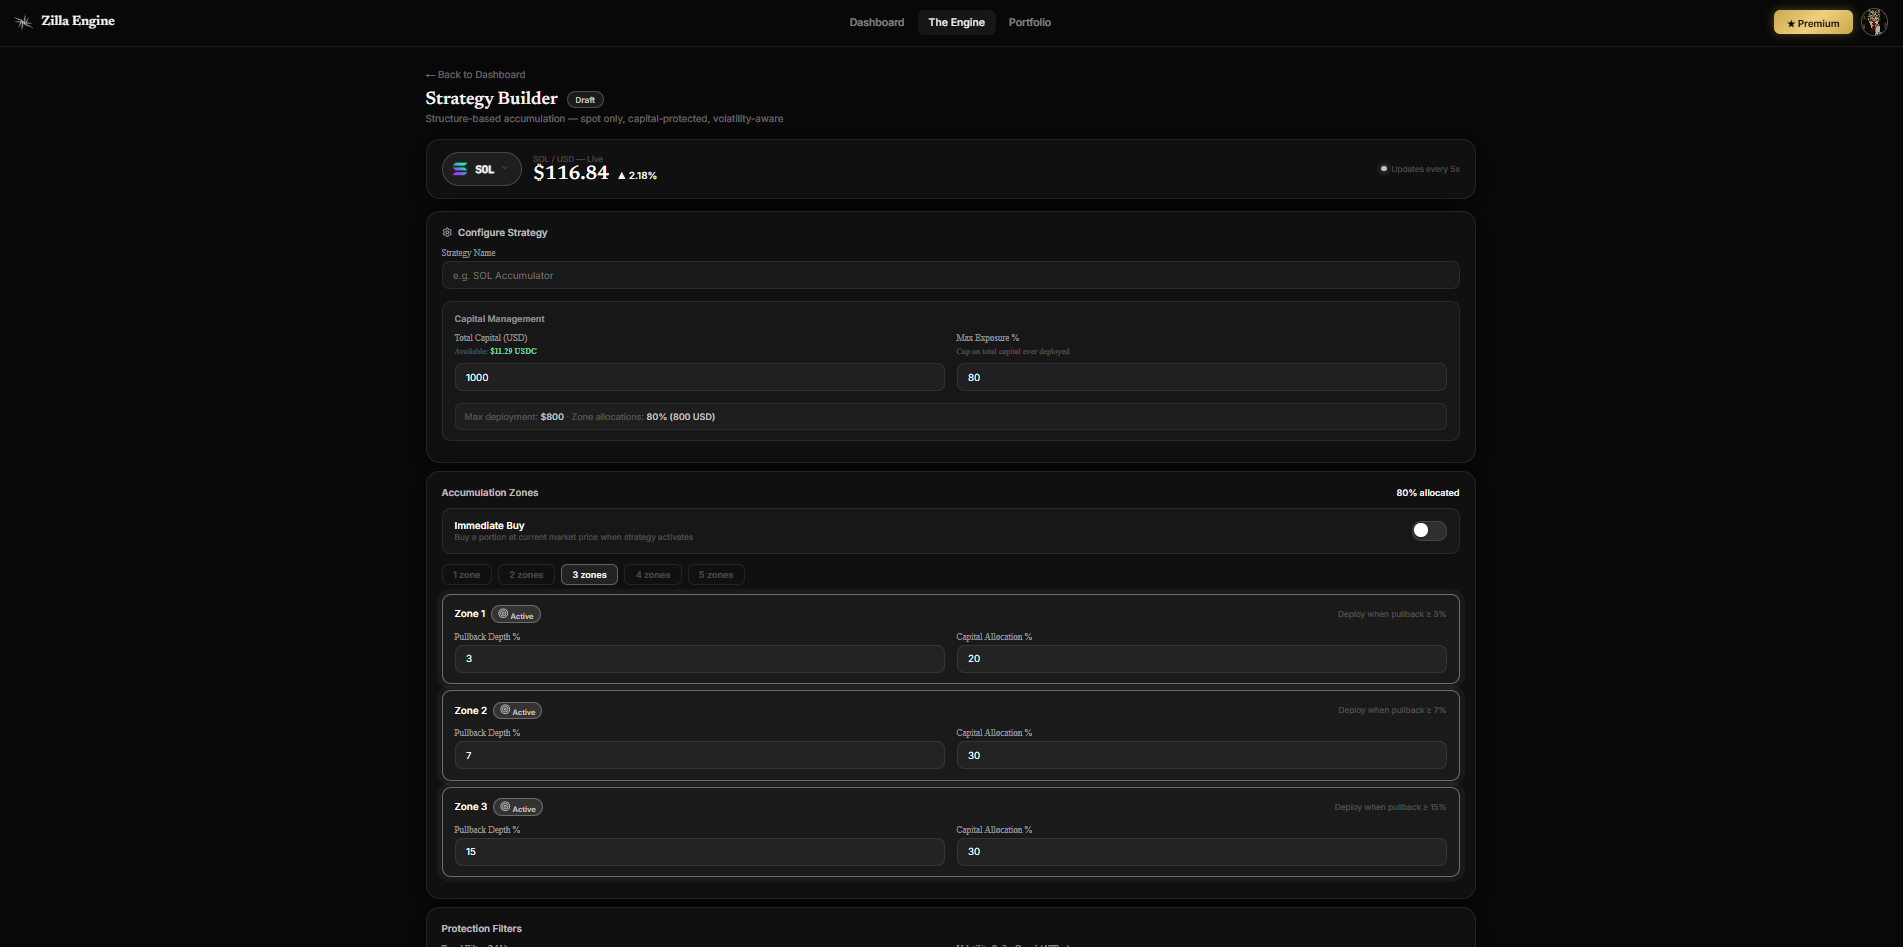Click the $116.84 live price
Viewport: 1903px width, 947px height.
coord(571,173)
